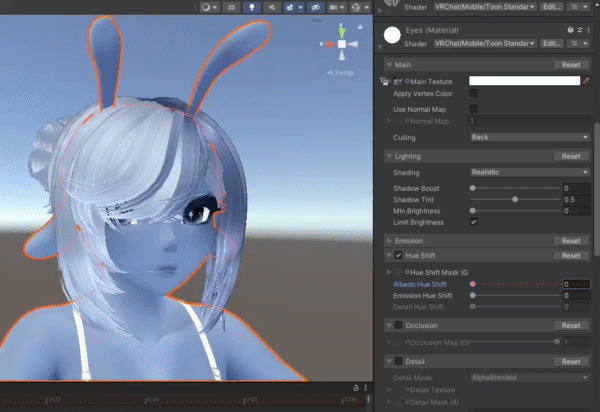Open the Eyes material help icon
600x412 pixels.
pyautogui.click(x=570, y=32)
